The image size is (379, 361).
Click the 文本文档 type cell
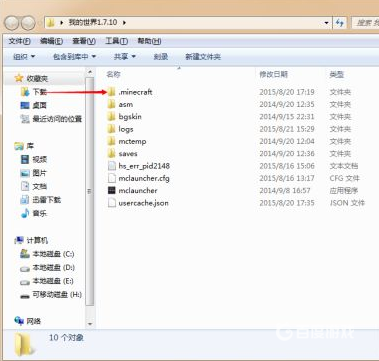coord(344,166)
